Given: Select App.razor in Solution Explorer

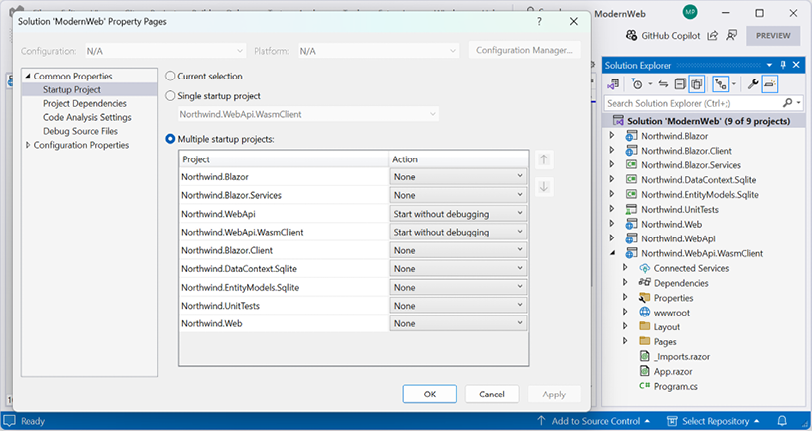Looking at the screenshot, I should pyautogui.click(x=673, y=371).
